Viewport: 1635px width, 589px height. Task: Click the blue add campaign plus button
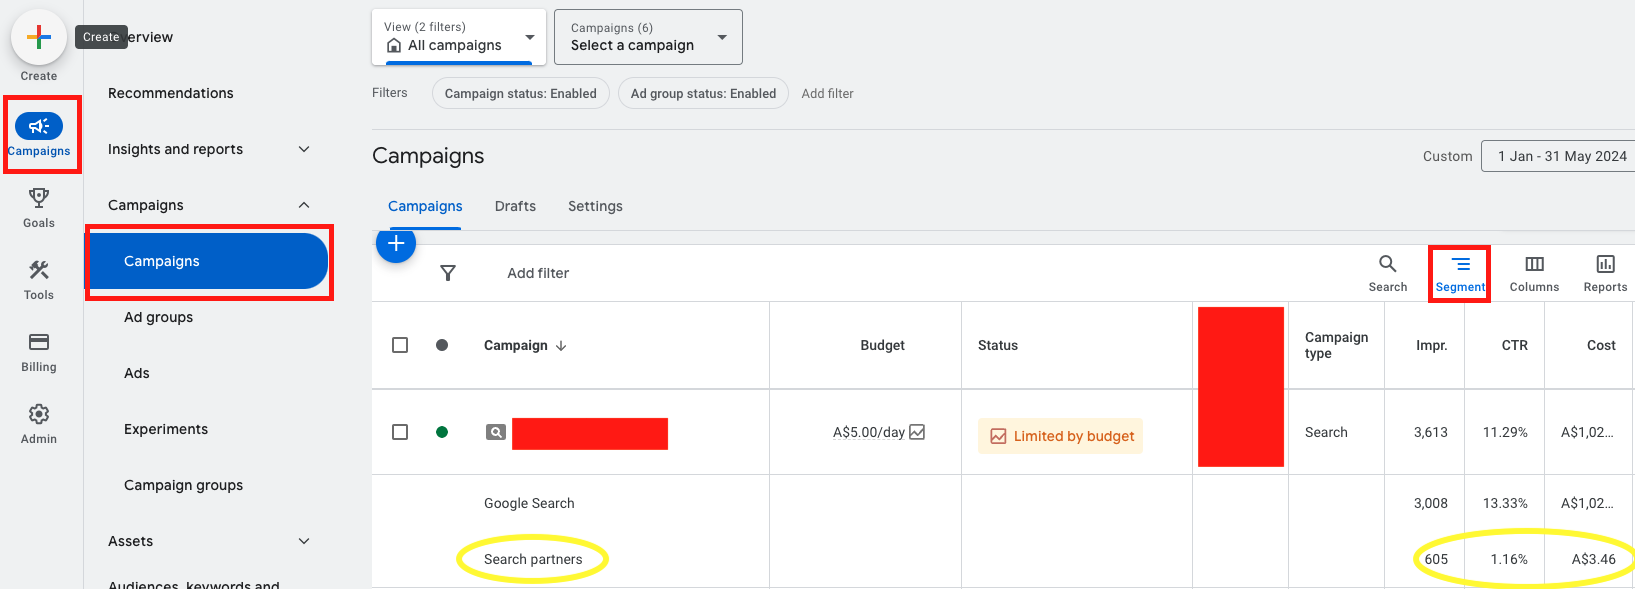point(396,243)
